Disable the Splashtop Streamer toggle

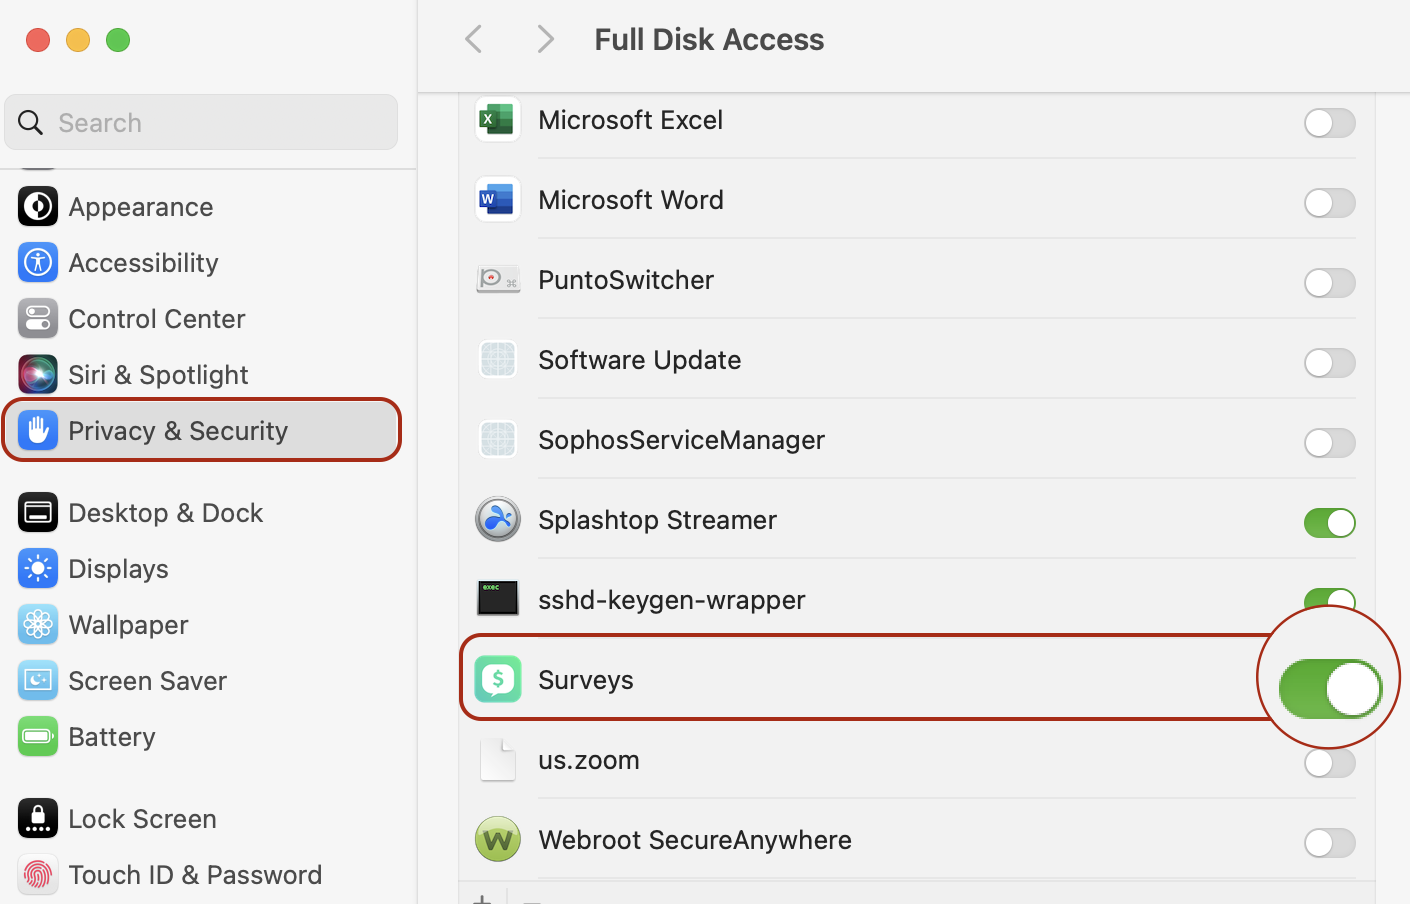point(1329,523)
